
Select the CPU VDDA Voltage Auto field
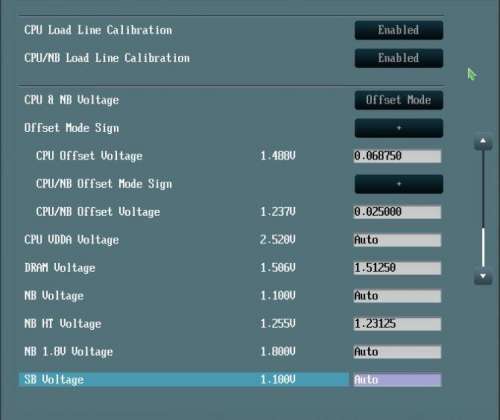click(x=397, y=240)
